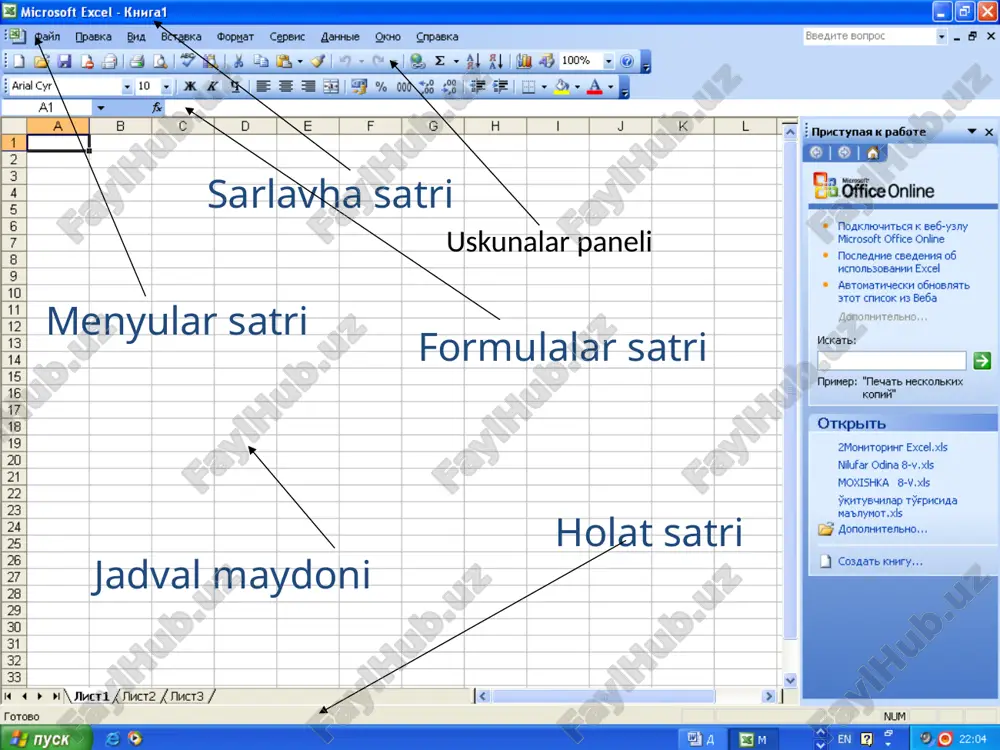Undo the last action icon
The image size is (1000, 750).
345,61
